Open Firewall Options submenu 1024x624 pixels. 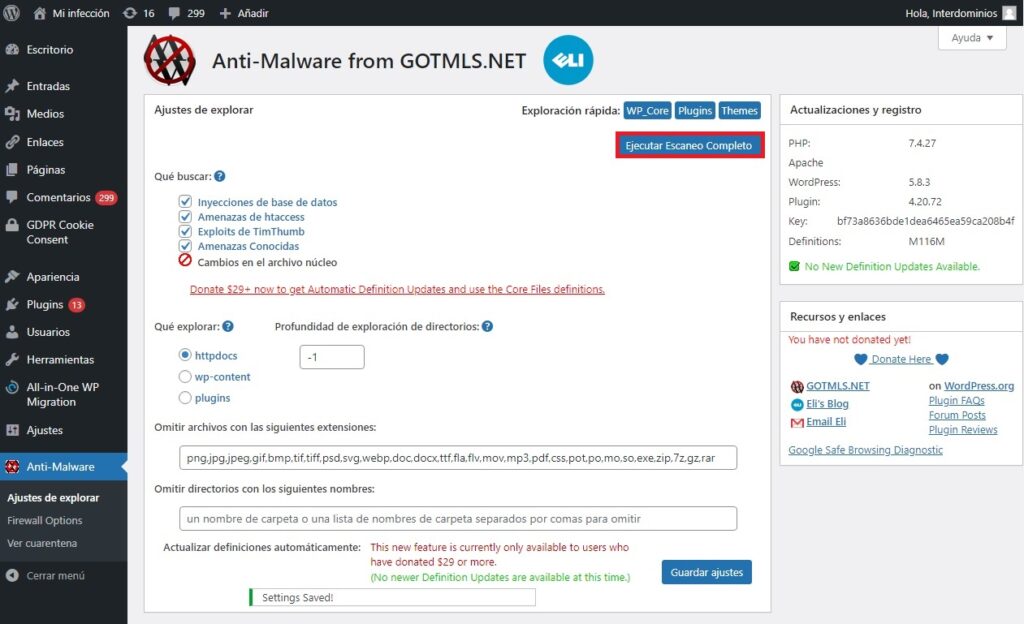(45, 520)
